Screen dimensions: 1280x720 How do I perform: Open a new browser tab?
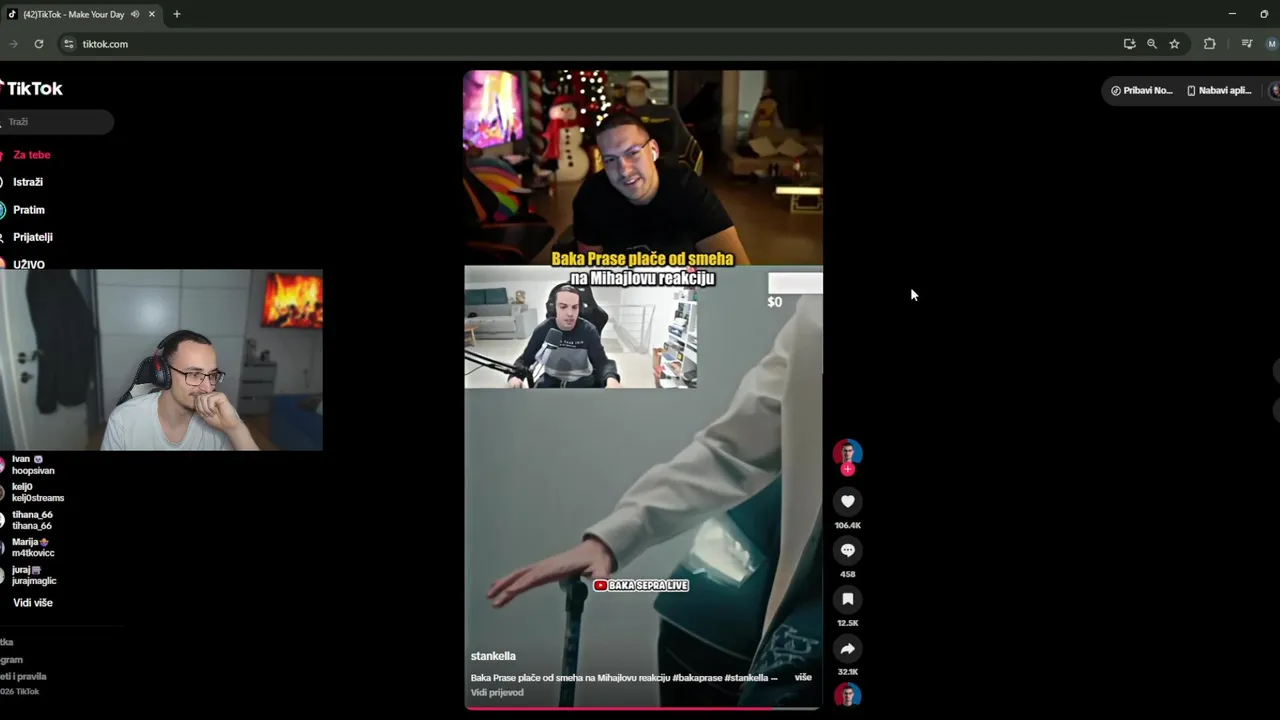[x=176, y=14]
